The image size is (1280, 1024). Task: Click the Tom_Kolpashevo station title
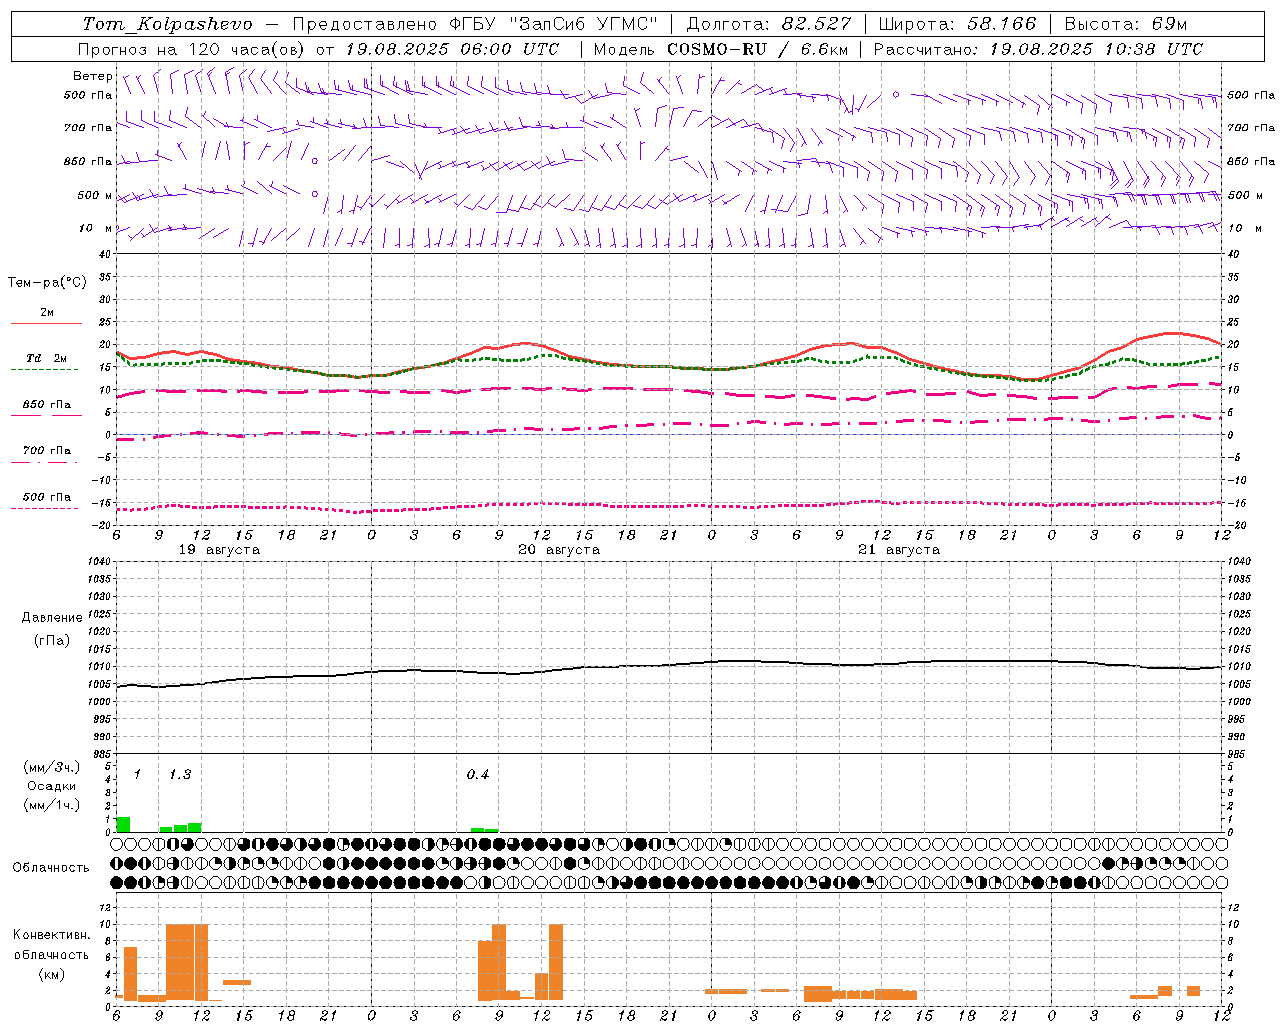(x=168, y=24)
